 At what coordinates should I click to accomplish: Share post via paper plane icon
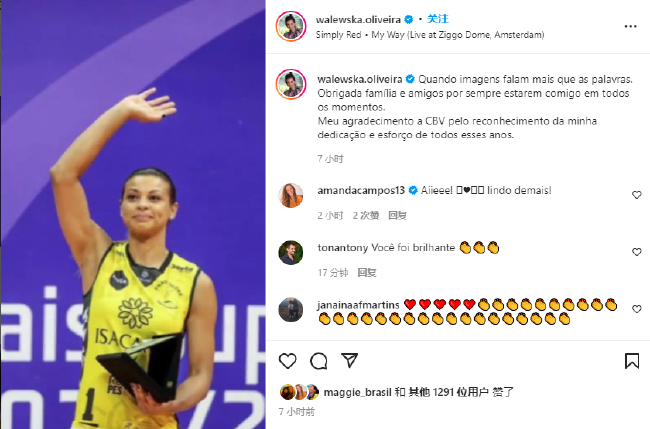tap(349, 360)
